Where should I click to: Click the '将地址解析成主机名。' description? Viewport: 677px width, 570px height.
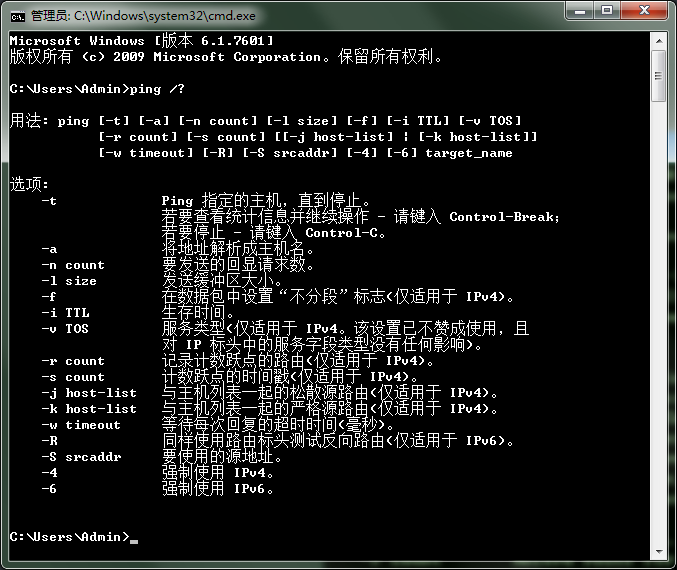point(237,249)
